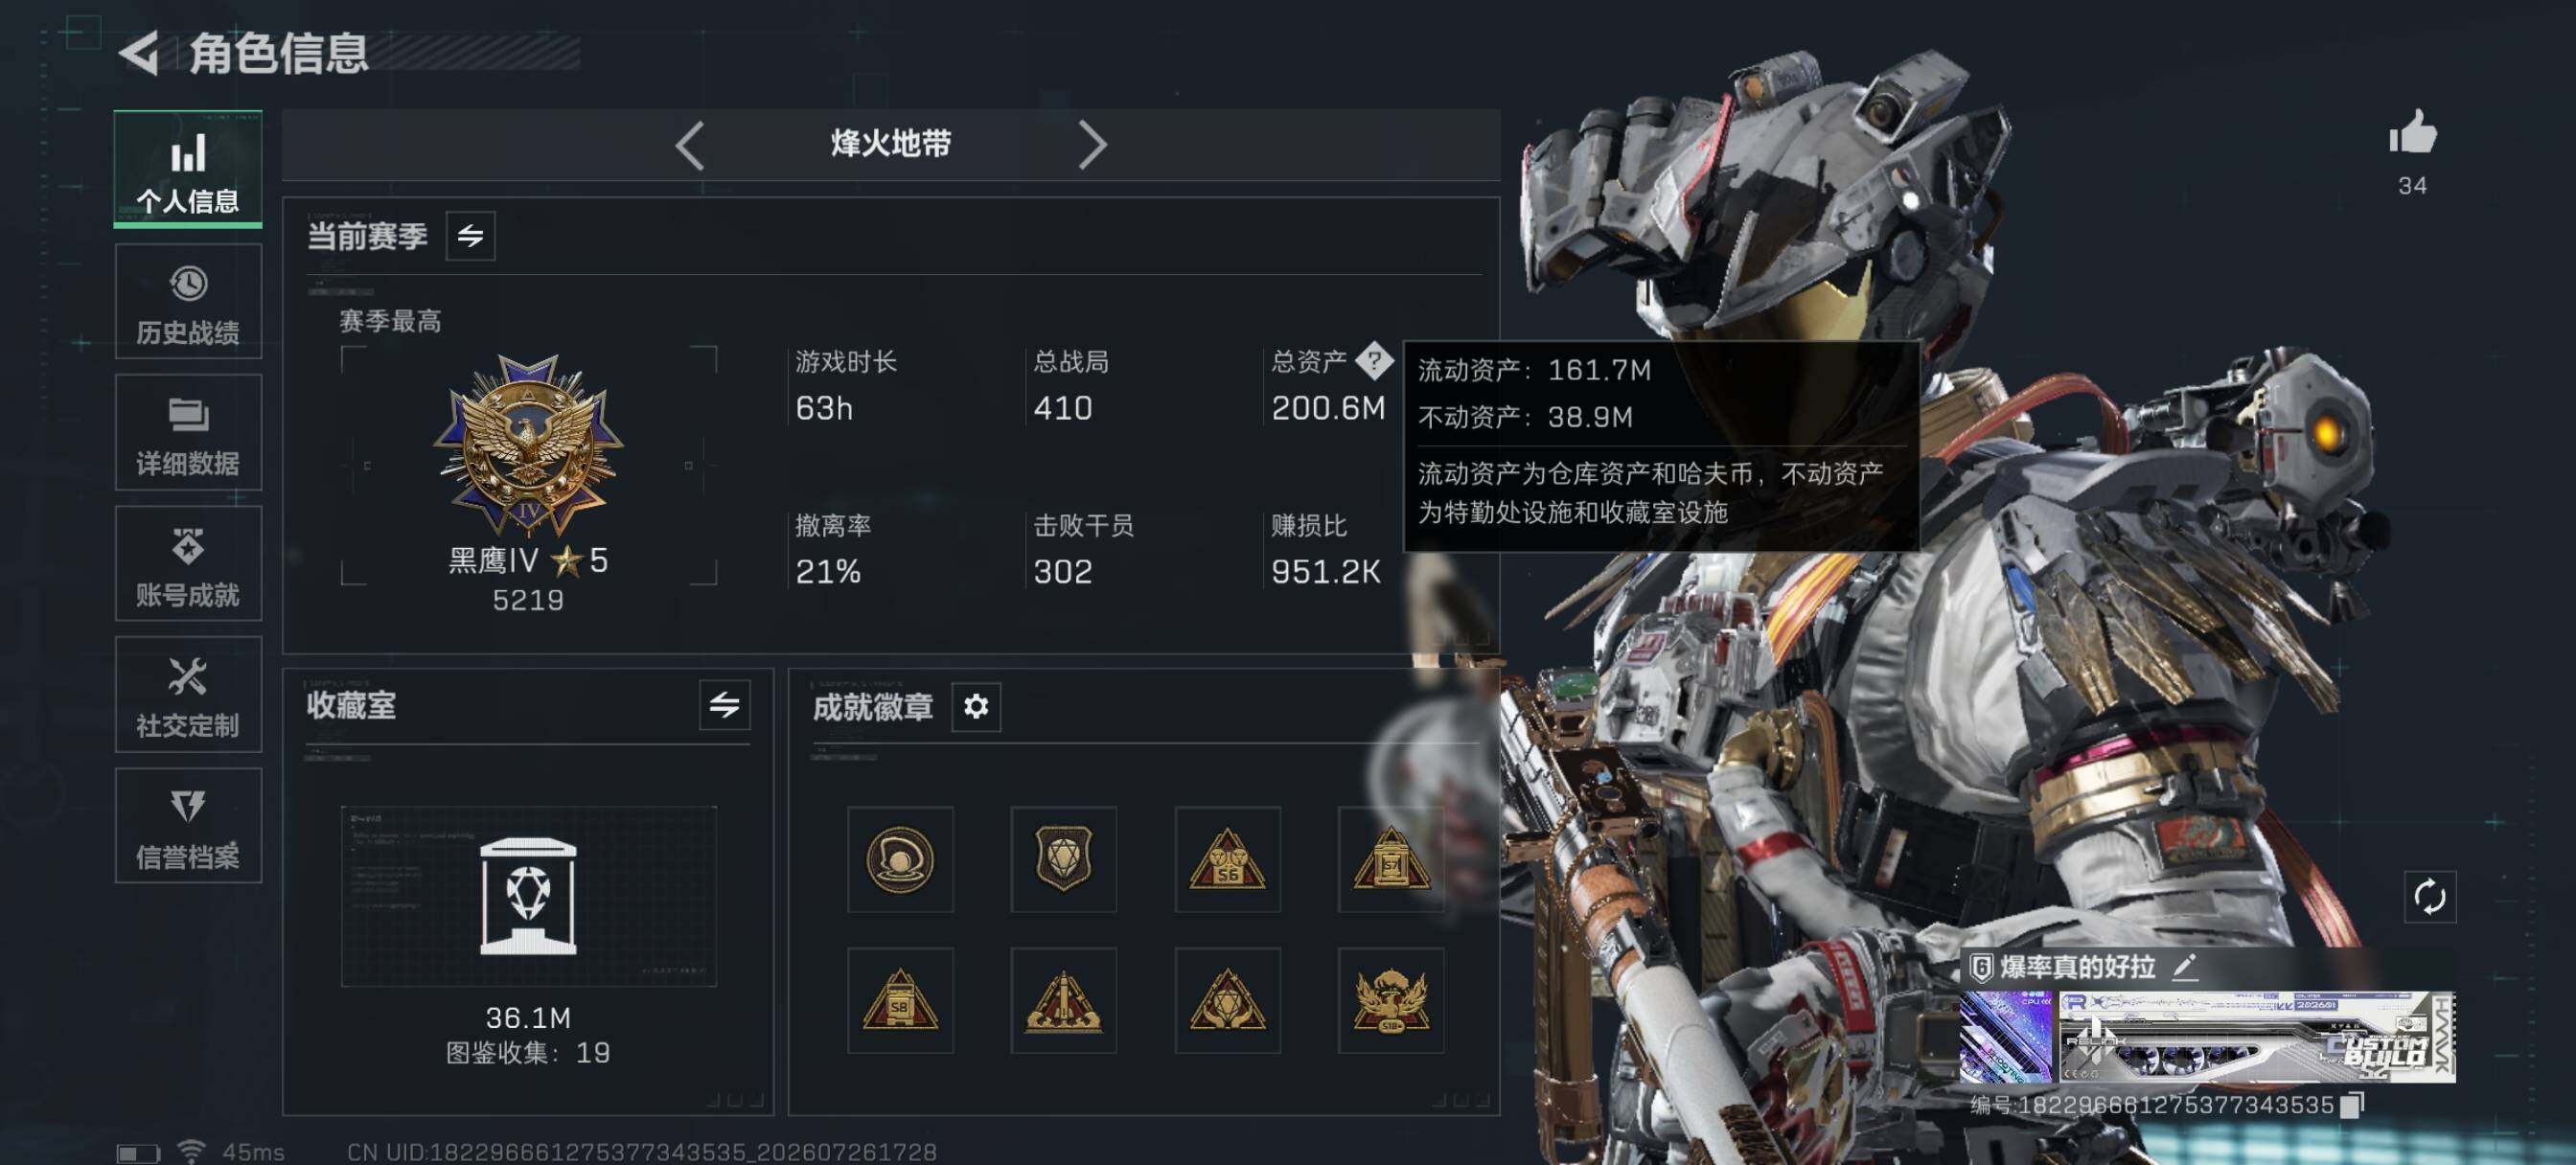
Task: Switch to next game mode with the right chevron
Action: coord(1092,146)
